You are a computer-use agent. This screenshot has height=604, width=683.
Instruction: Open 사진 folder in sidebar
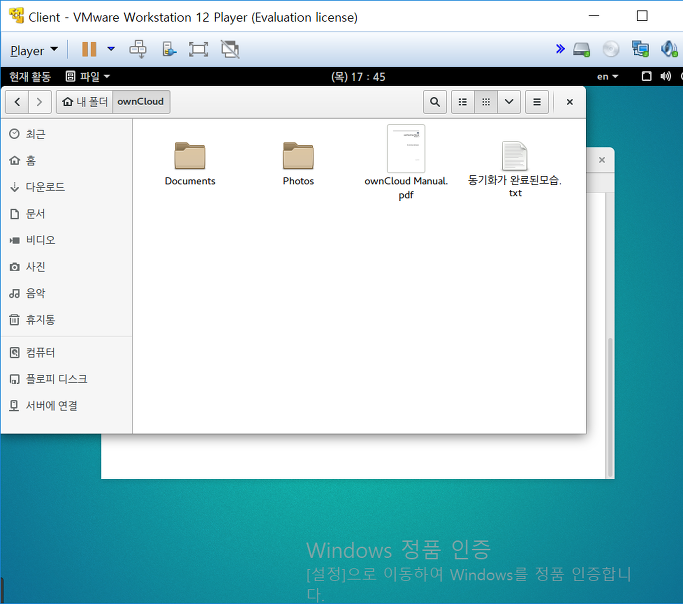pyautogui.click(x=66, y=267)
